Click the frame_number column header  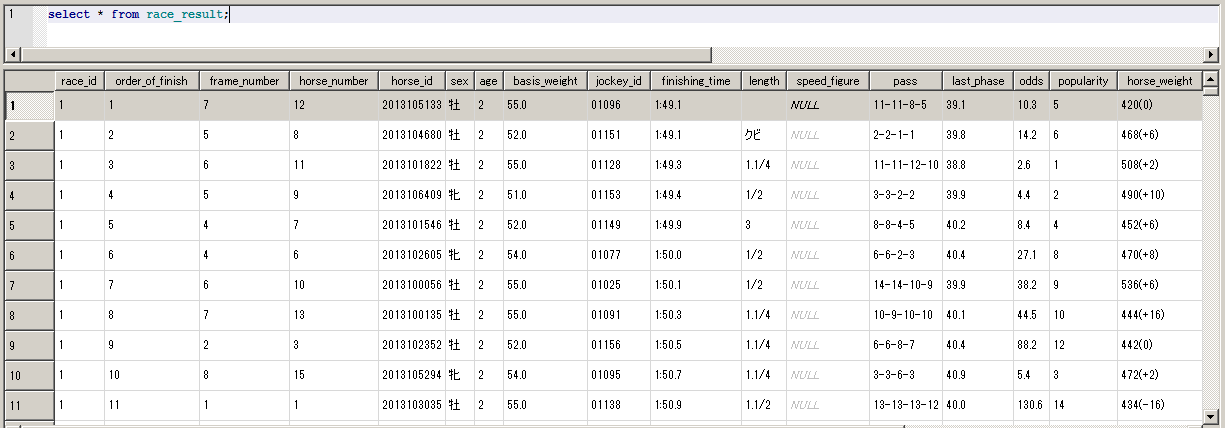244,81
